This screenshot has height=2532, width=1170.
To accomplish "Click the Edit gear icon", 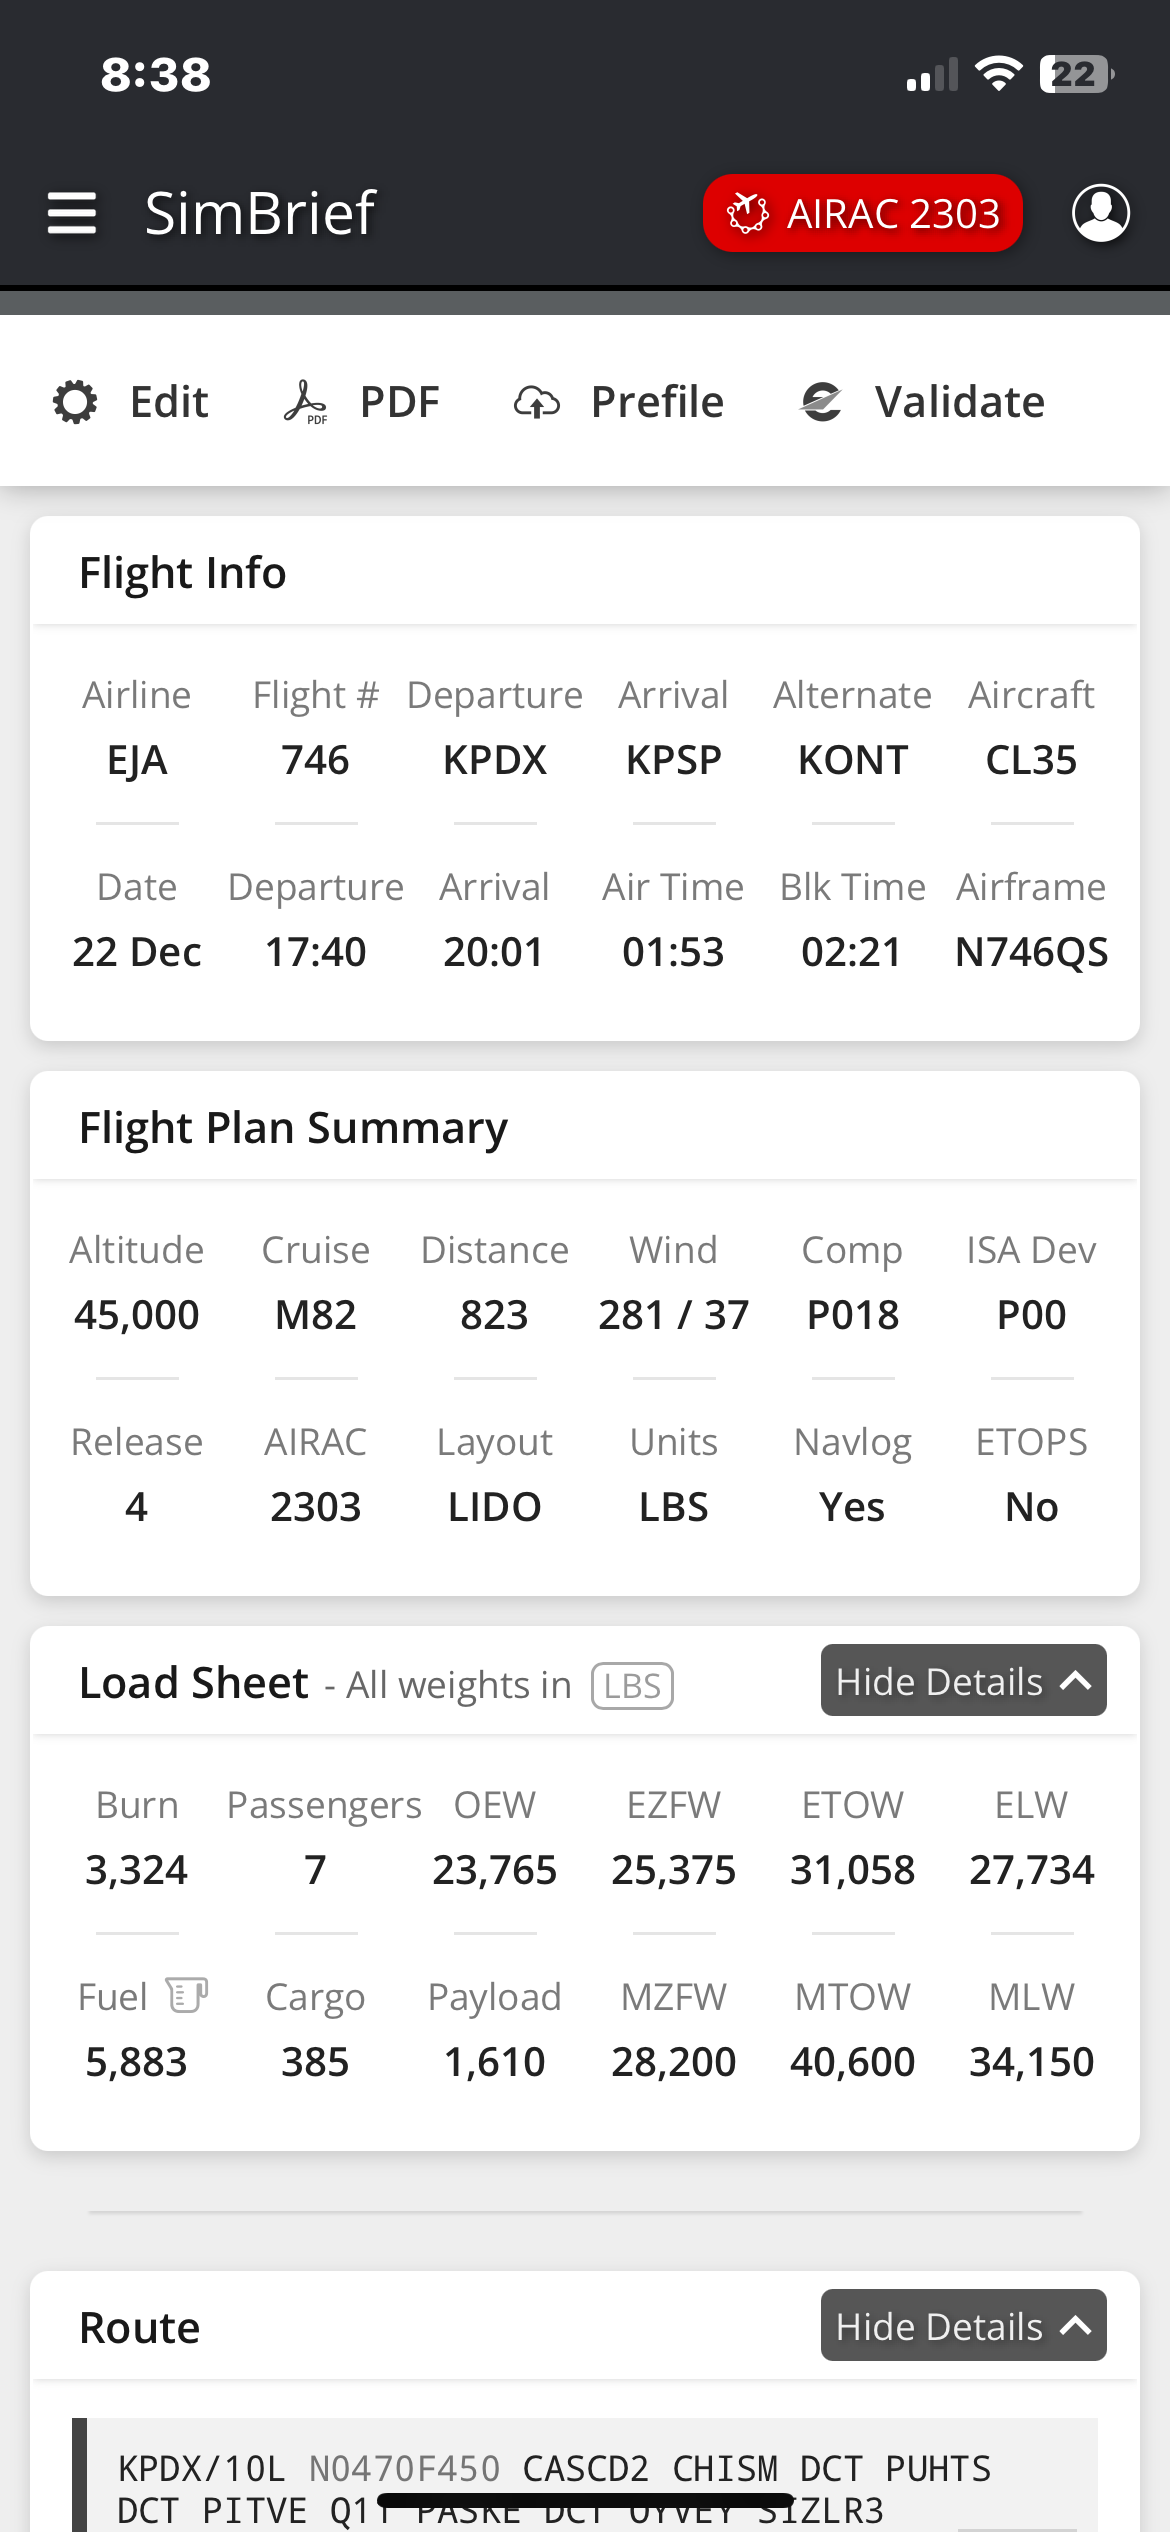I will 75,402.
